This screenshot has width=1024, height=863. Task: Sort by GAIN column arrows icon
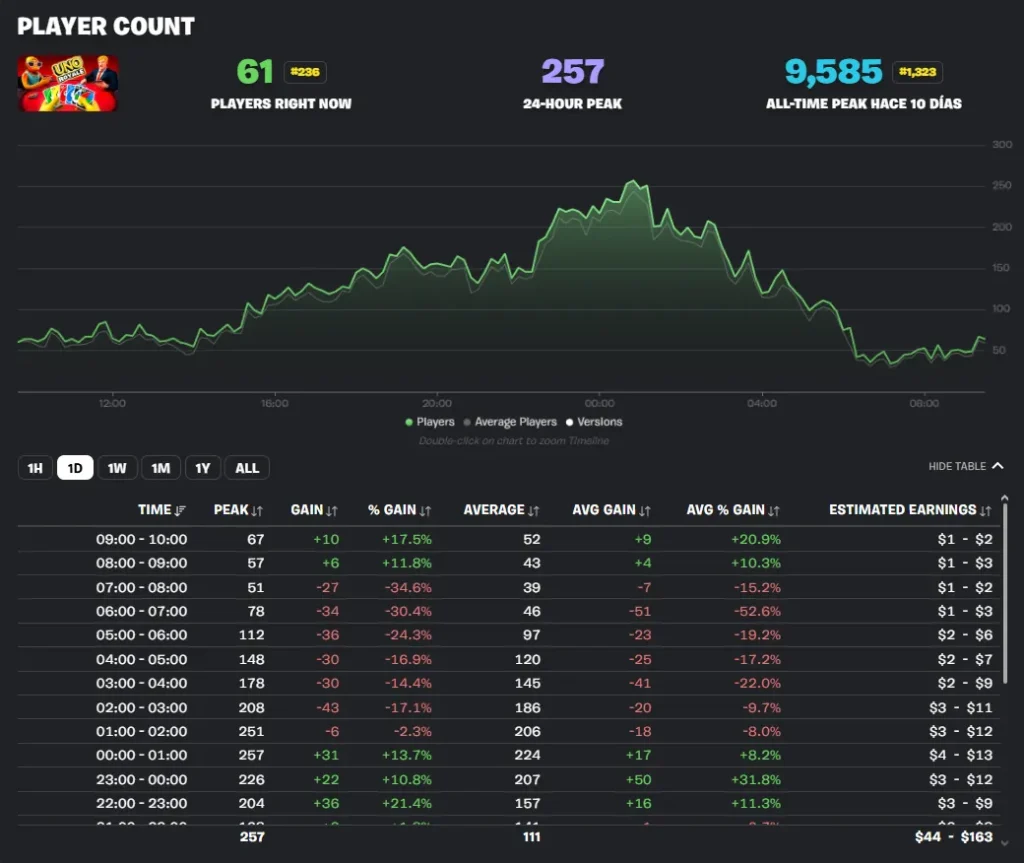(332, 511)
